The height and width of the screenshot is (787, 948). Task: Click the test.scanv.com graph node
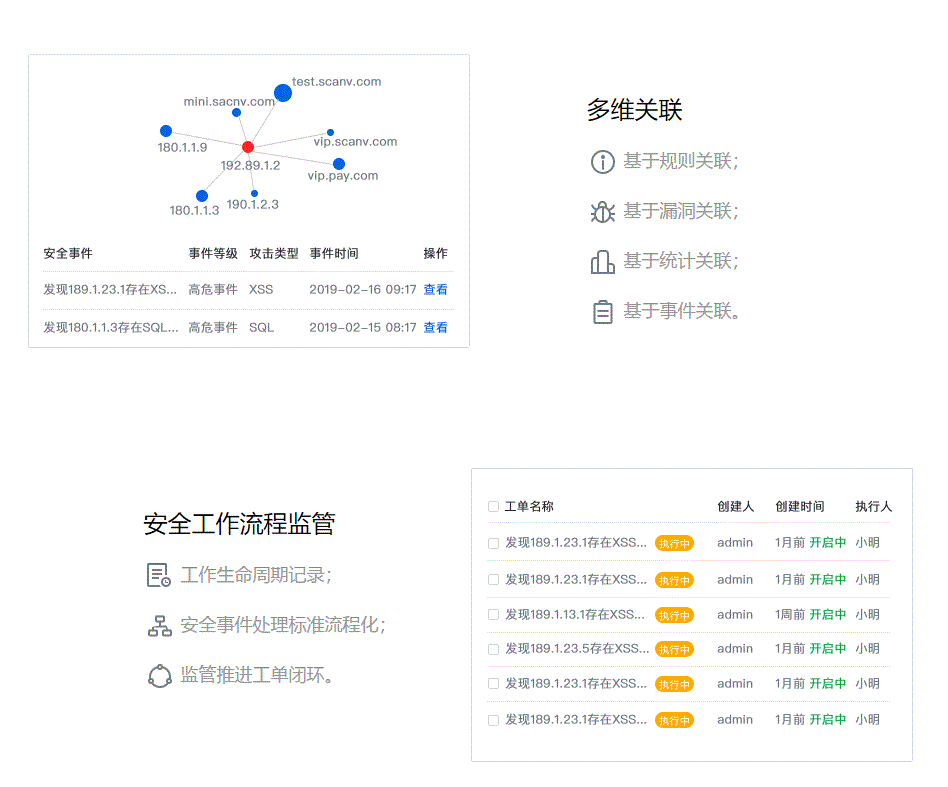pos(283,93)
